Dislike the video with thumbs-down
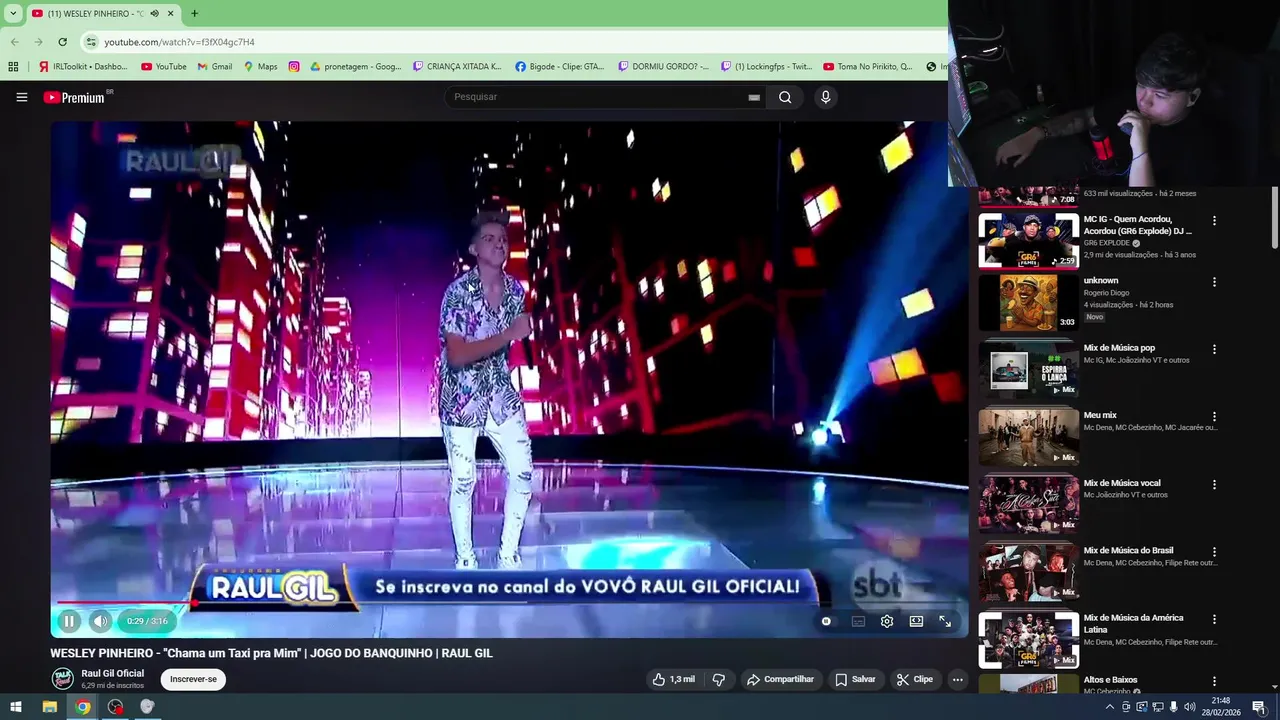This screenshot has width=1280, height=720. pos(718,679)
